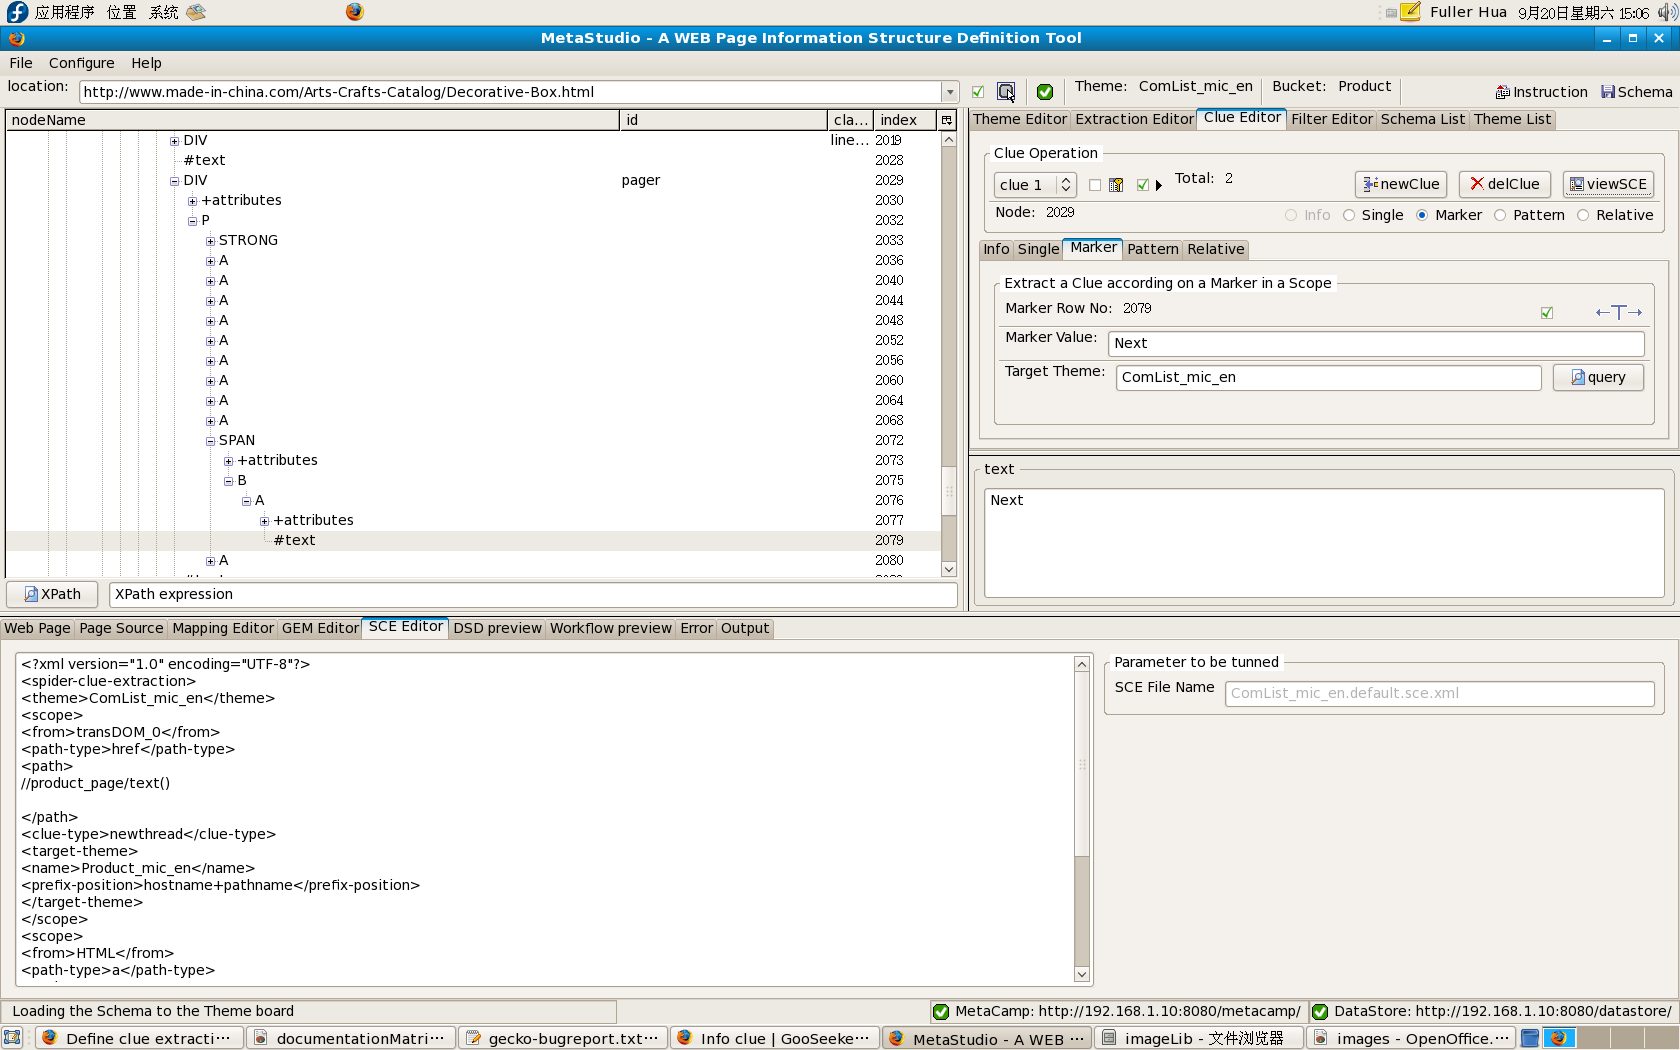Click the query button
This screenshot has height=1050, width=1680.
(1598, 377)
